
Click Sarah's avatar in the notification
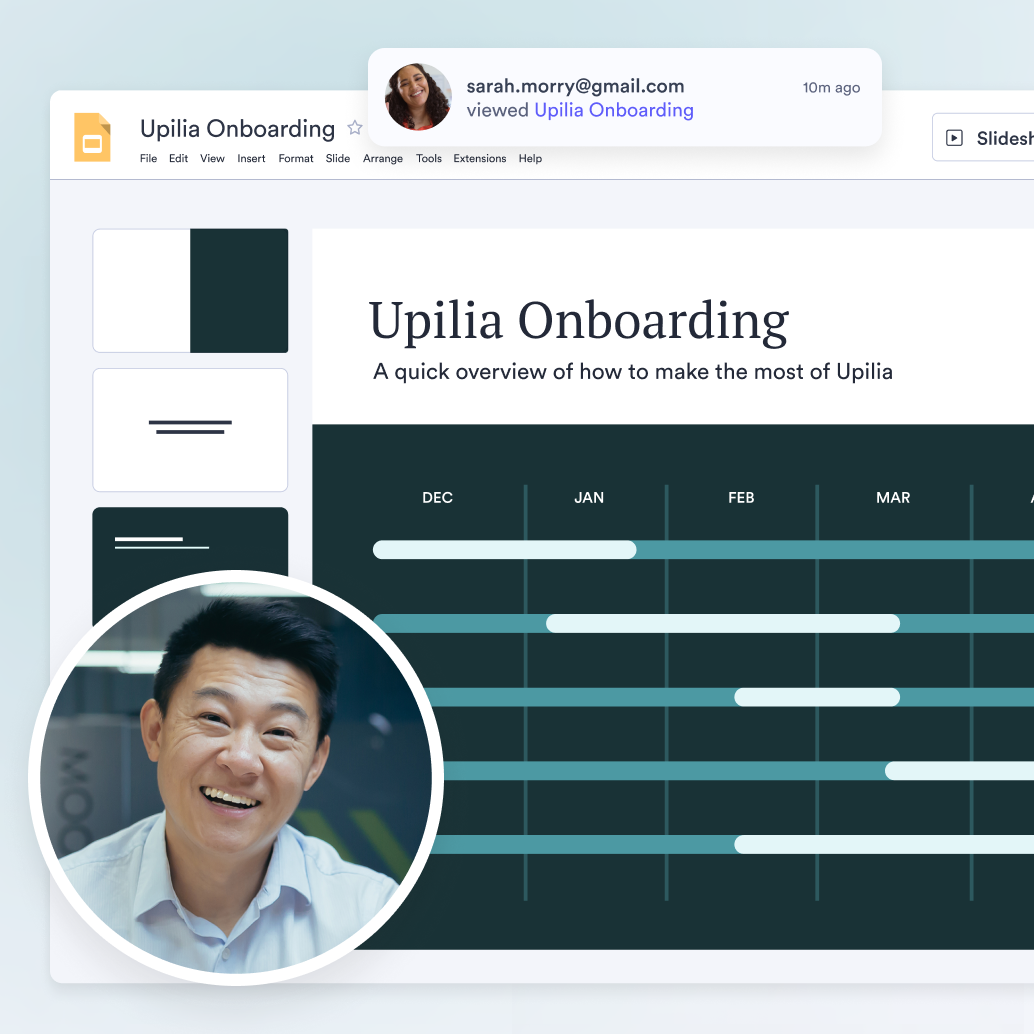(x=418, y=97)
